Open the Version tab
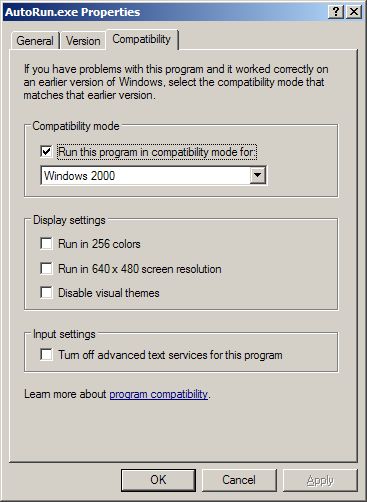Screen dimensions: 367x502 pos(83,41)
